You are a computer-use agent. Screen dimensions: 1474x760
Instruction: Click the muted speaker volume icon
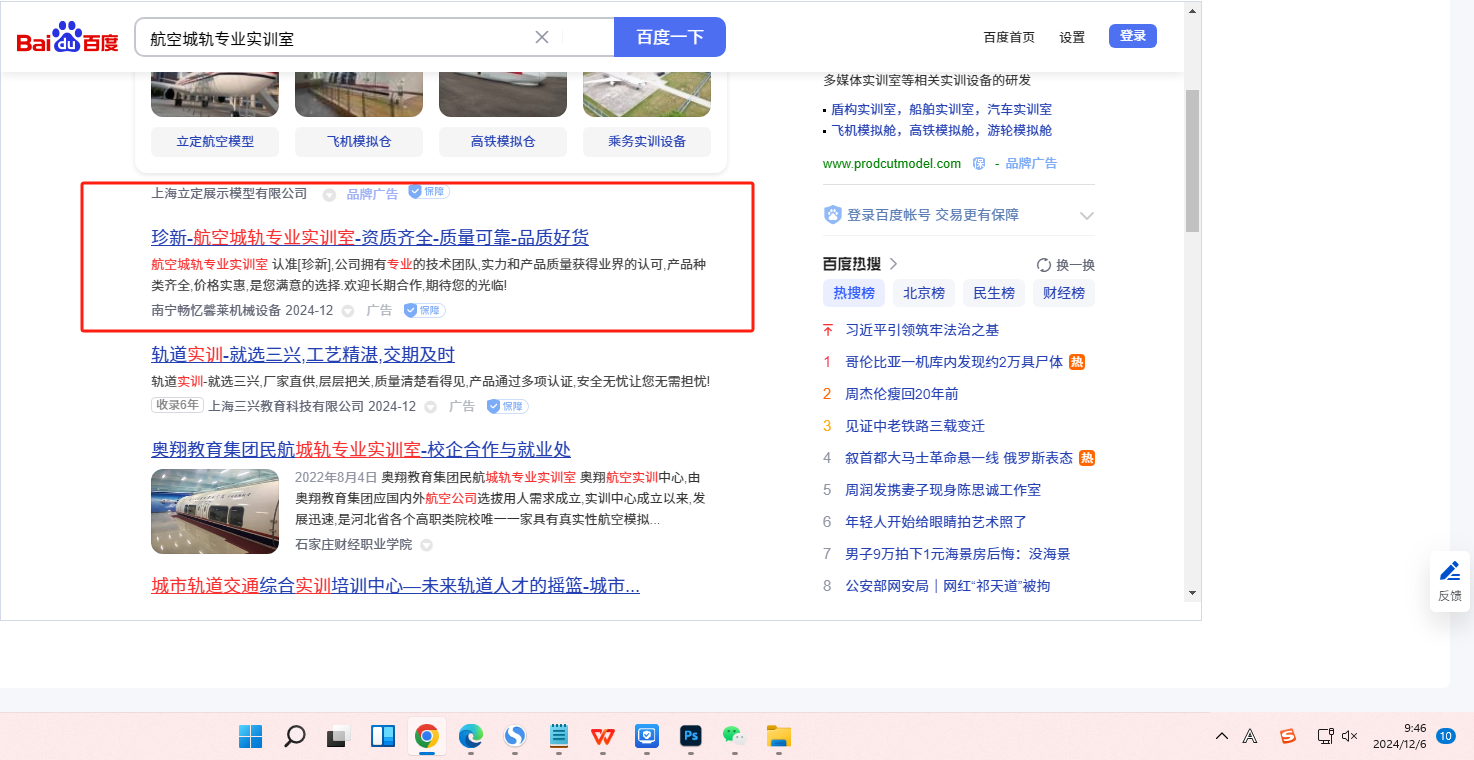tap(1349, 737)
